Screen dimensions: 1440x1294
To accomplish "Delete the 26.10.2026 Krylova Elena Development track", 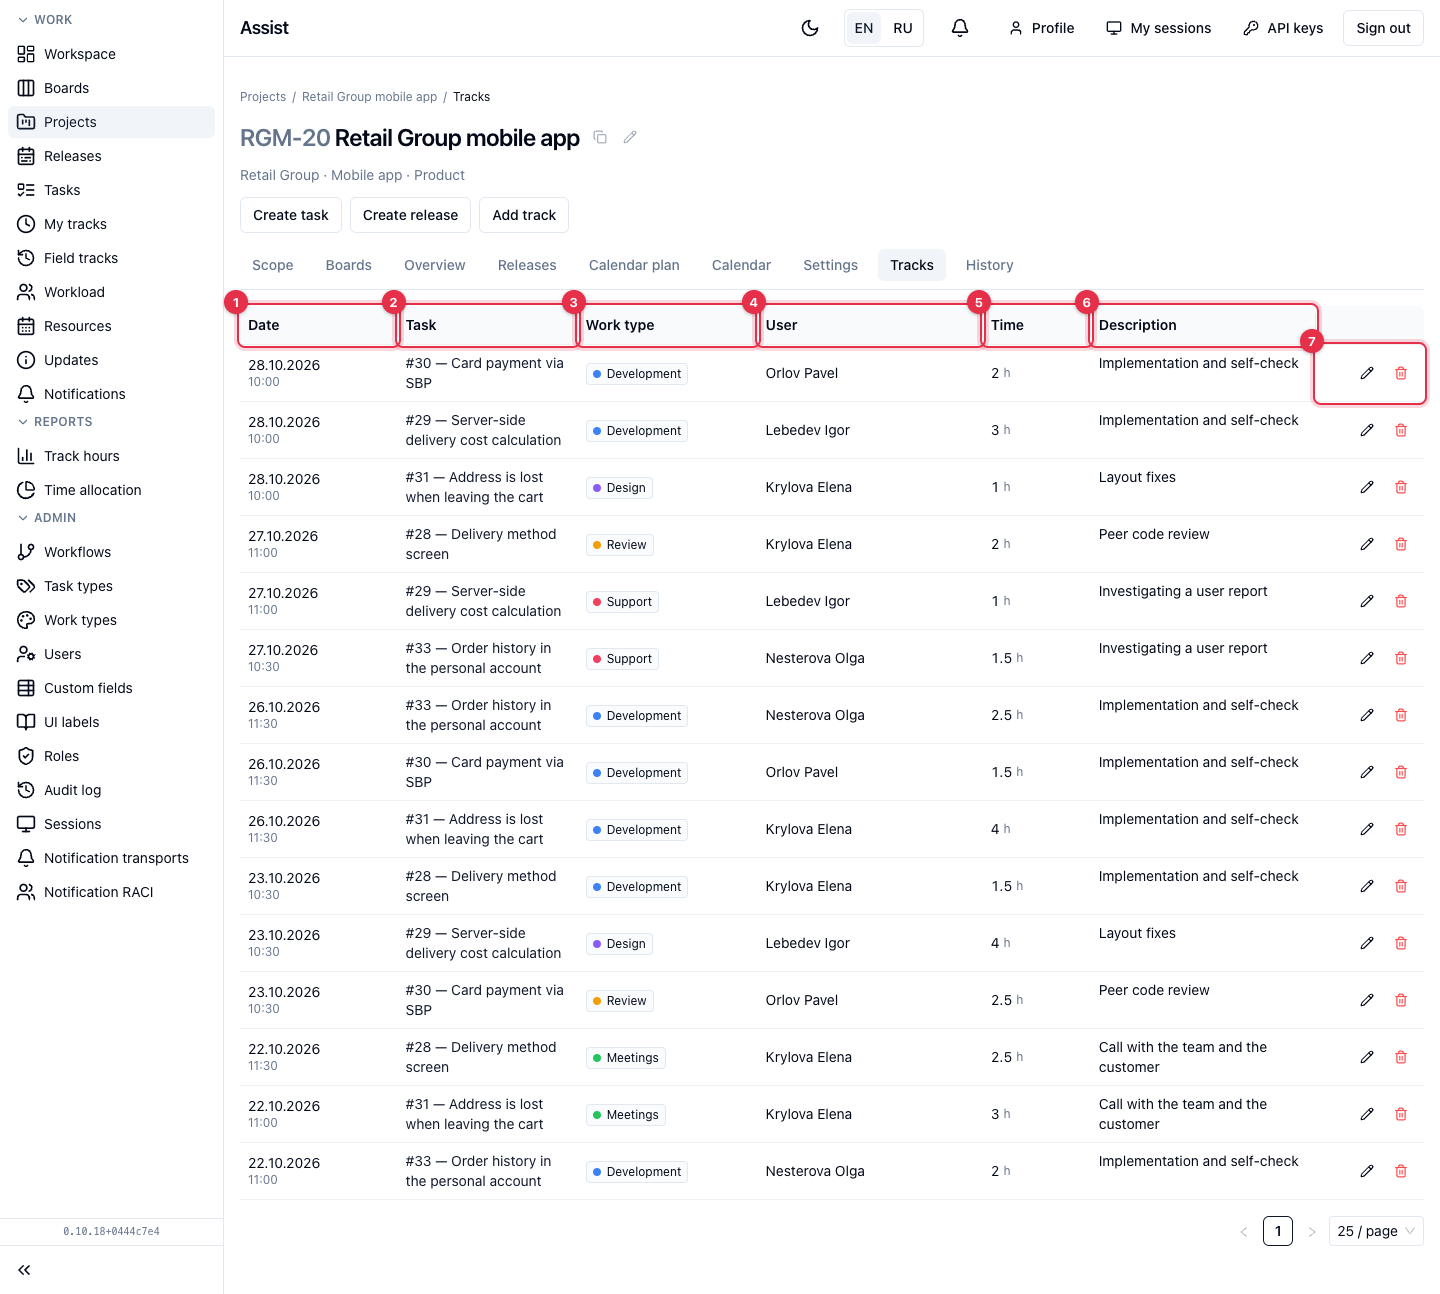I will [1401, 829].
